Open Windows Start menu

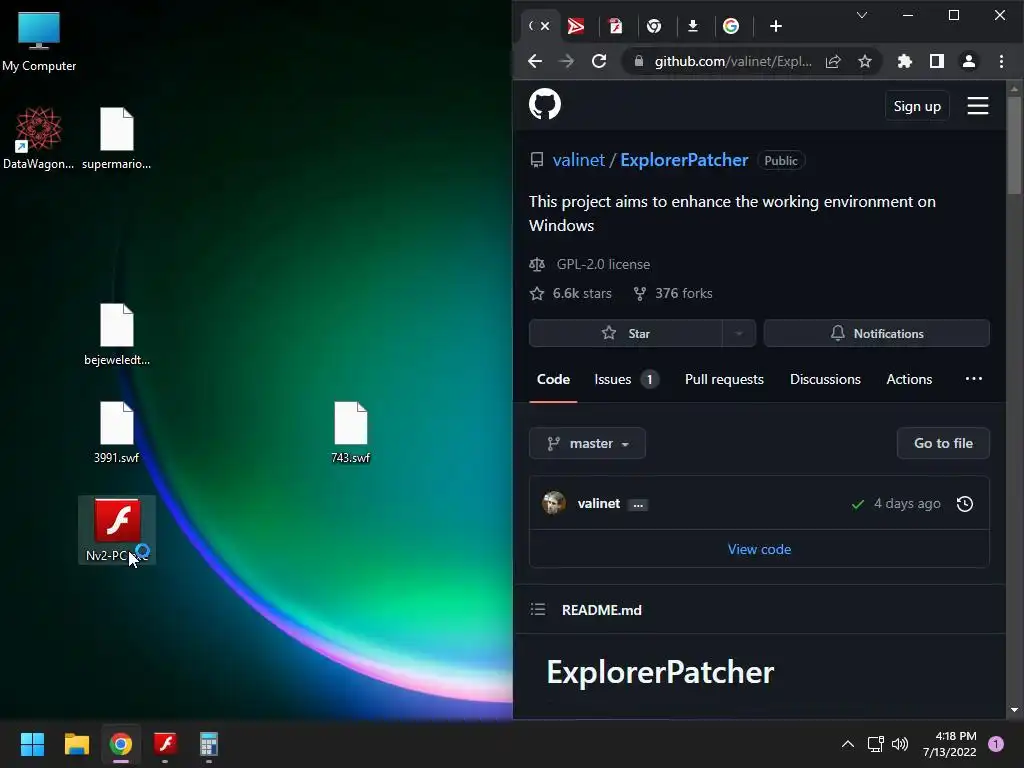pyautogui.click(x=32, y=744)
